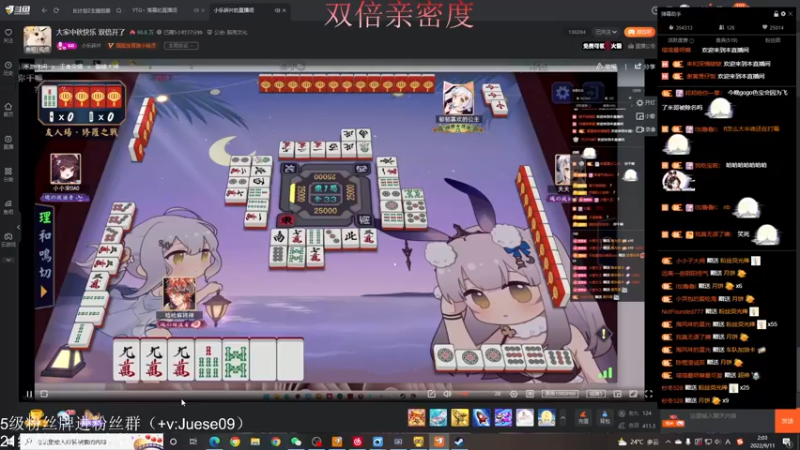This screenshot has height=450, width=800.
Task: Click the orange button beside 已关注
Action: click(639, 32)
